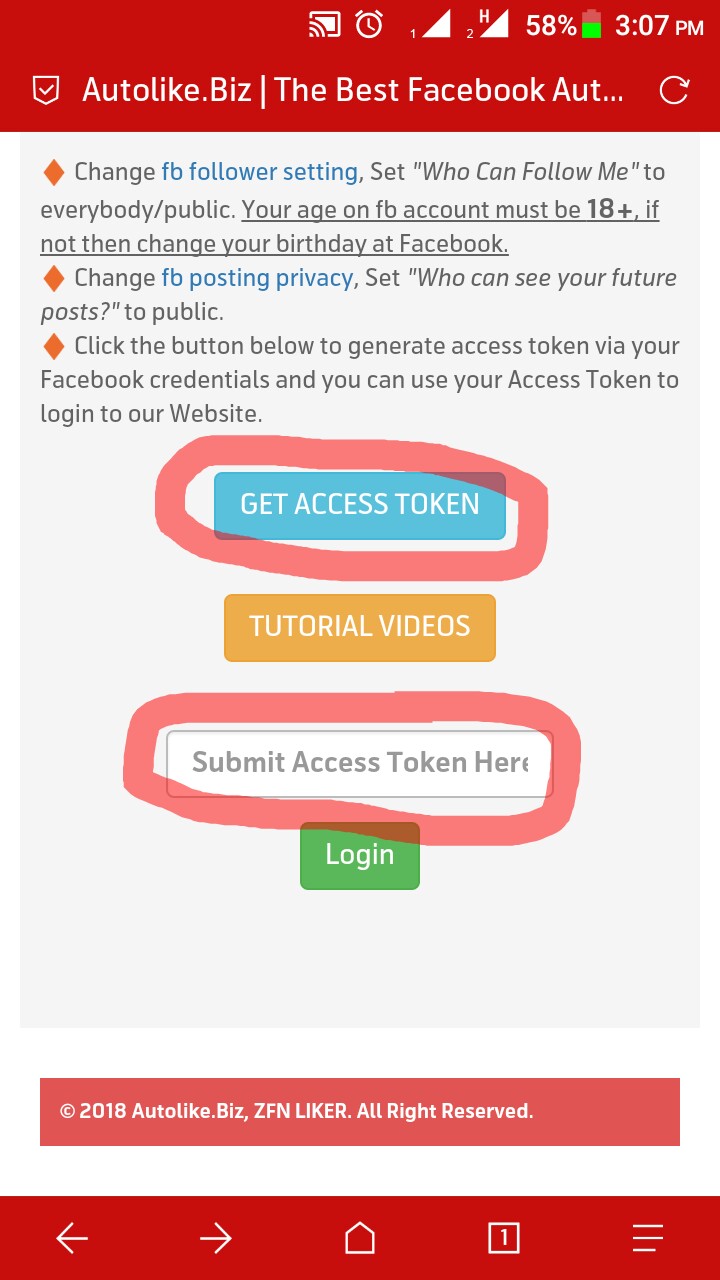The image size is (720, 1280).
Task: Tap the alarm clock status icon
Action: [x=370, y=26]
